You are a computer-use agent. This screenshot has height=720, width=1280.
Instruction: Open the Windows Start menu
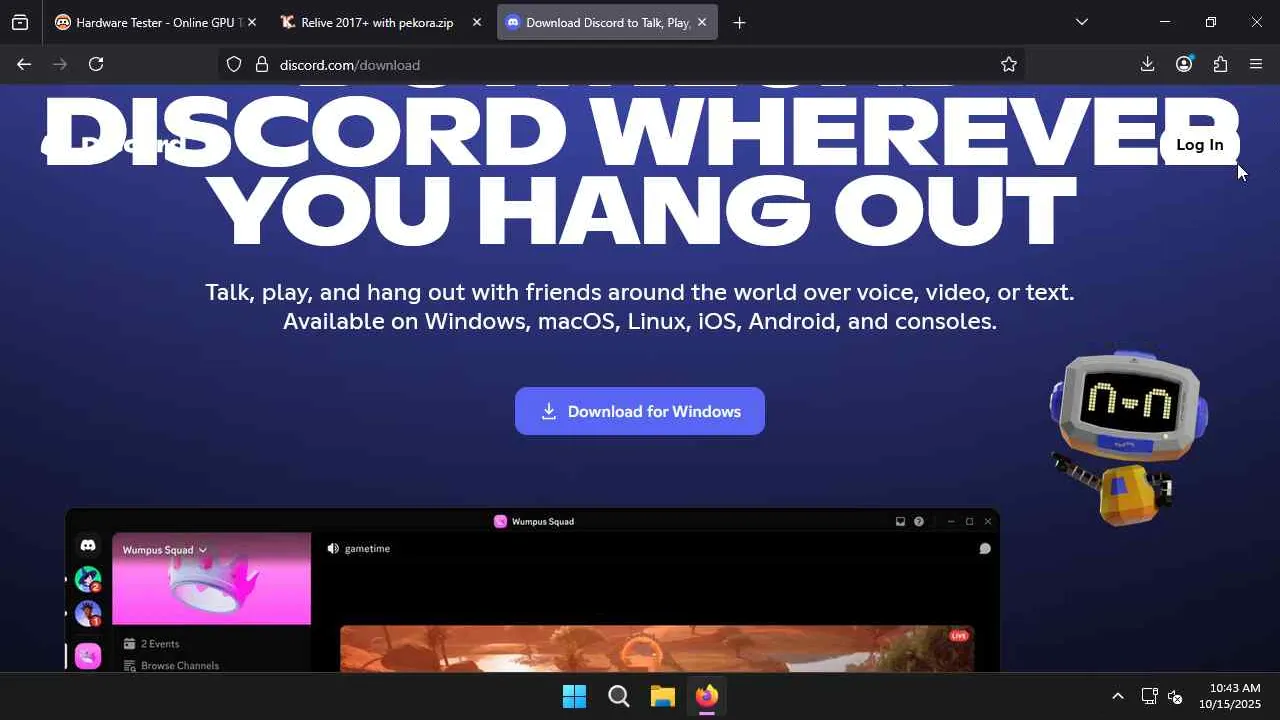point(574,696)
